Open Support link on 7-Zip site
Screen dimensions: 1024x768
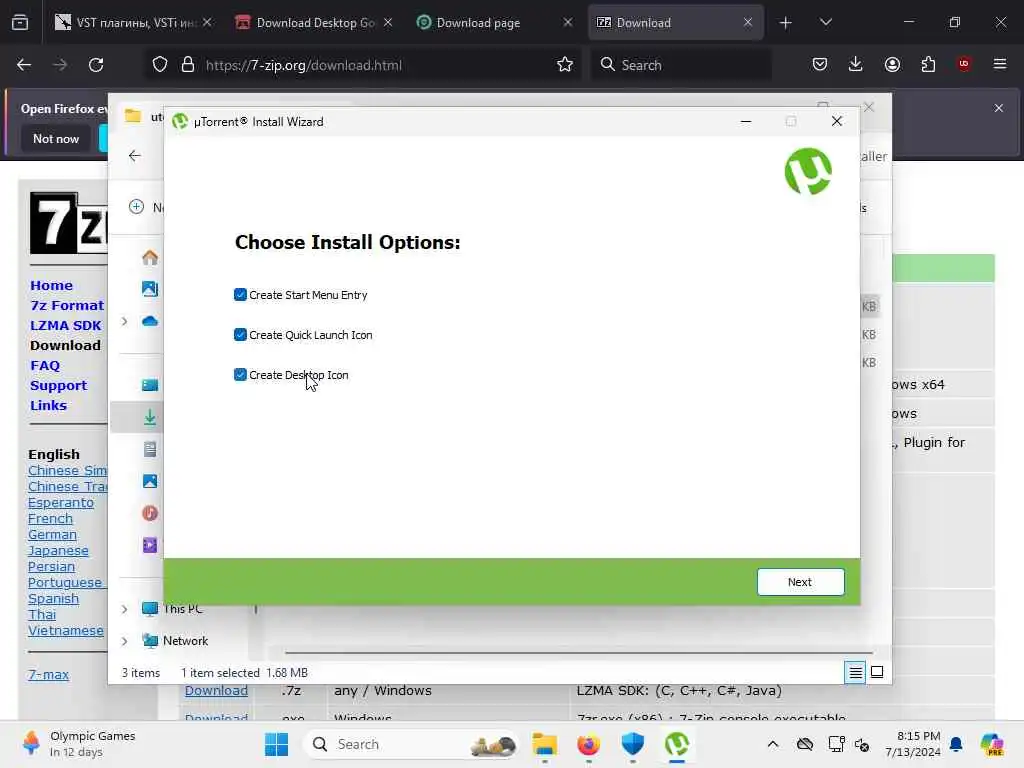tap(58, 385)
